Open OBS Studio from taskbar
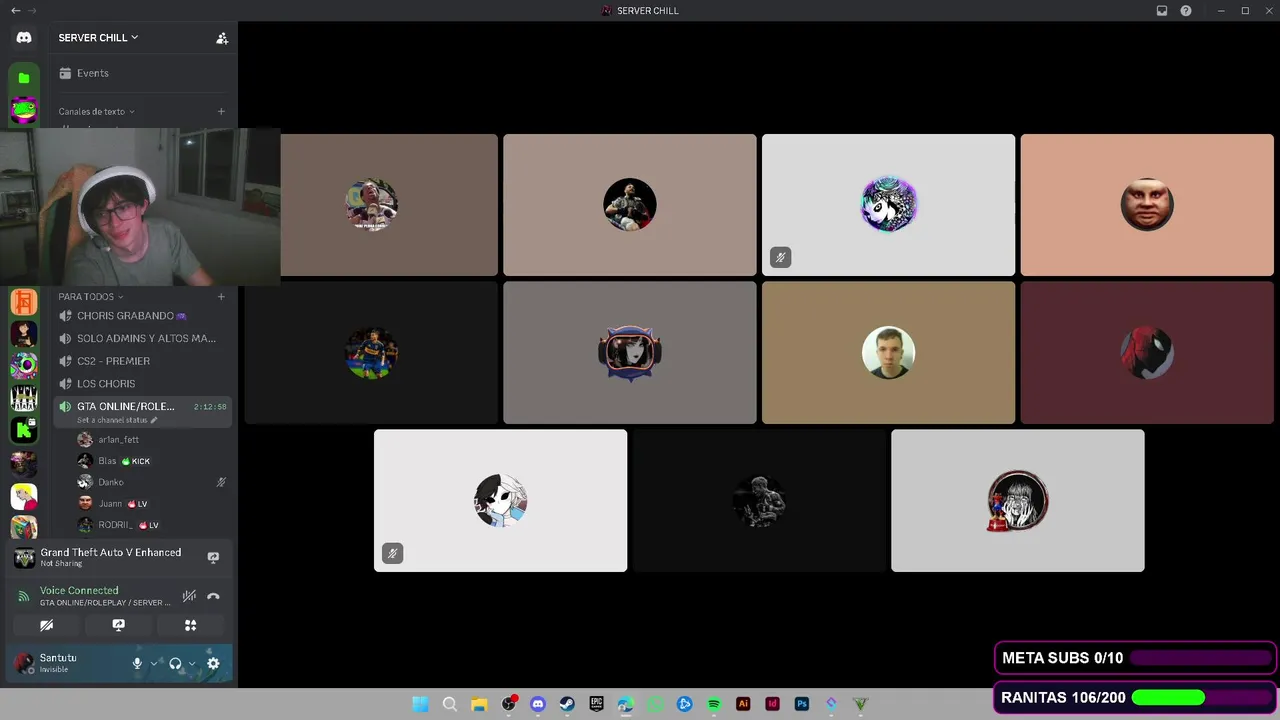 pos(508,704)
